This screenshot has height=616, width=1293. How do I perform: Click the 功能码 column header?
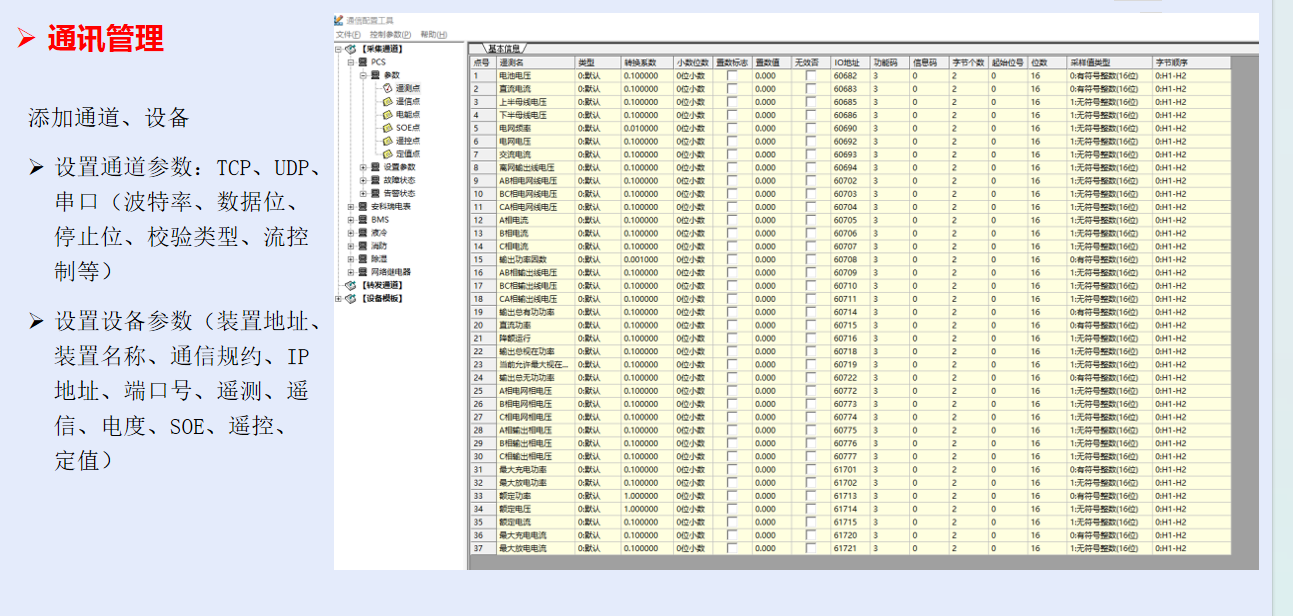[889, 62]
